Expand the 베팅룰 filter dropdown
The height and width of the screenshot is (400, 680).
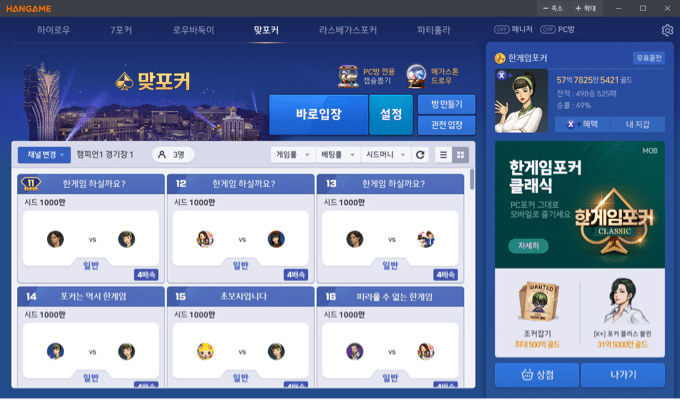338,155
